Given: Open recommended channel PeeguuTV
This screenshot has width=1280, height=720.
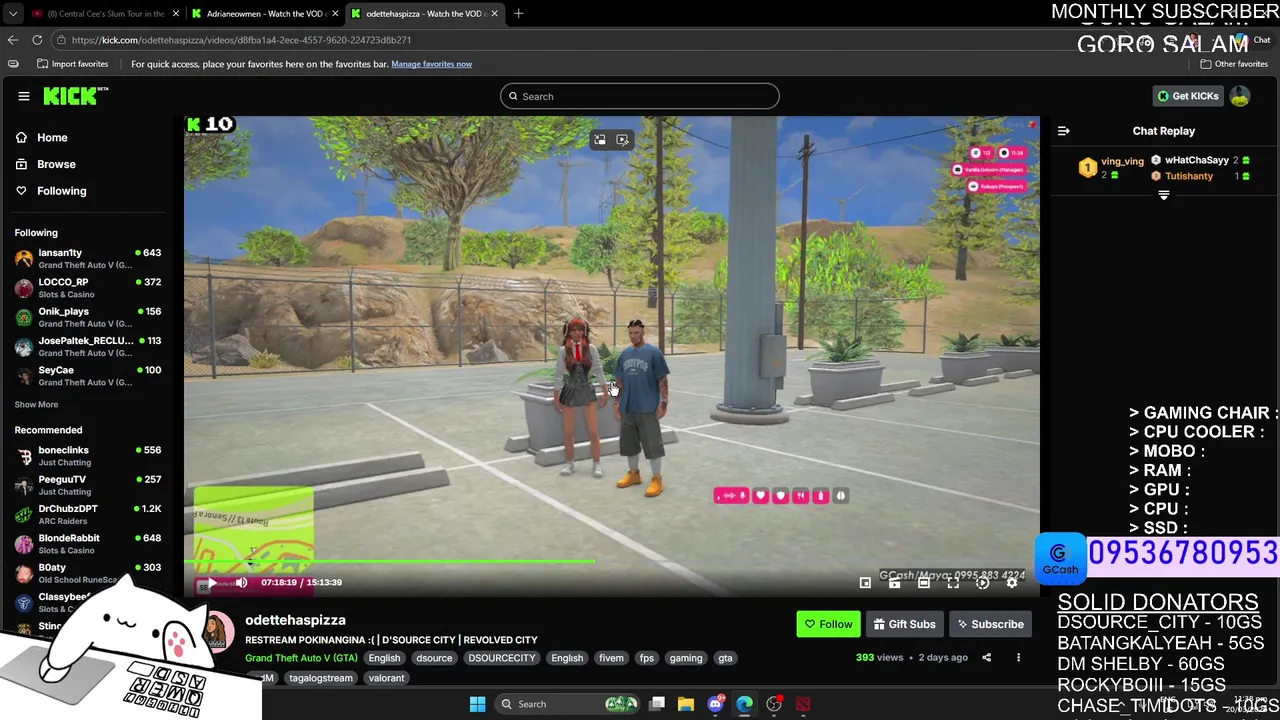Looking at the screenshot, I should 88,485.
